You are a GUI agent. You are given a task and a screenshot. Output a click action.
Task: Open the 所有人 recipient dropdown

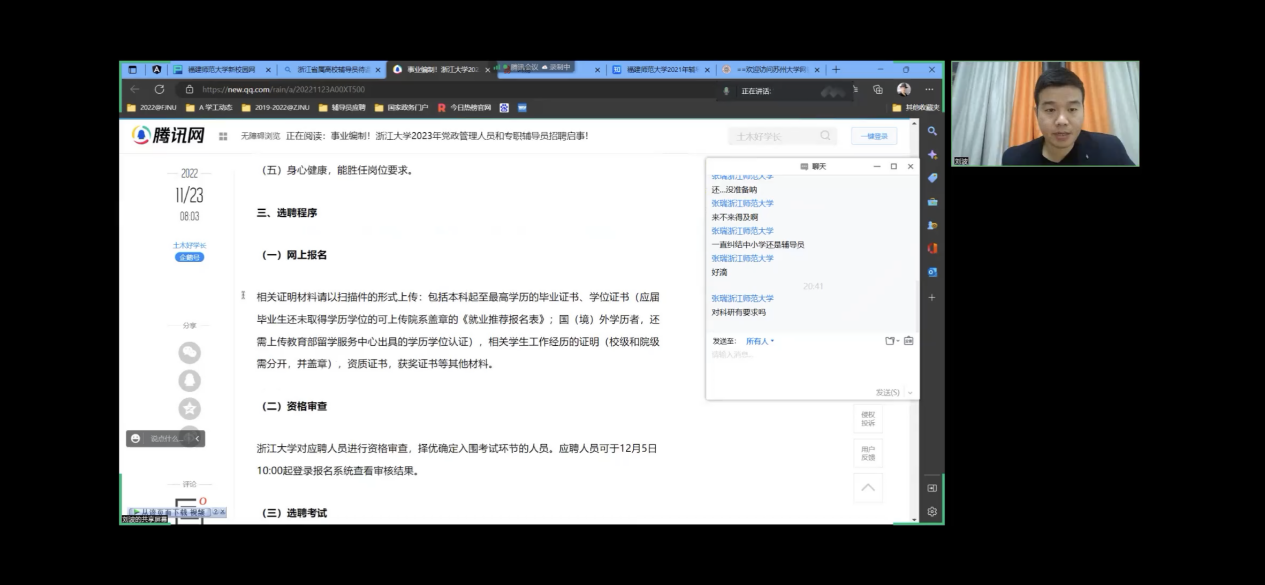point(760,341)
